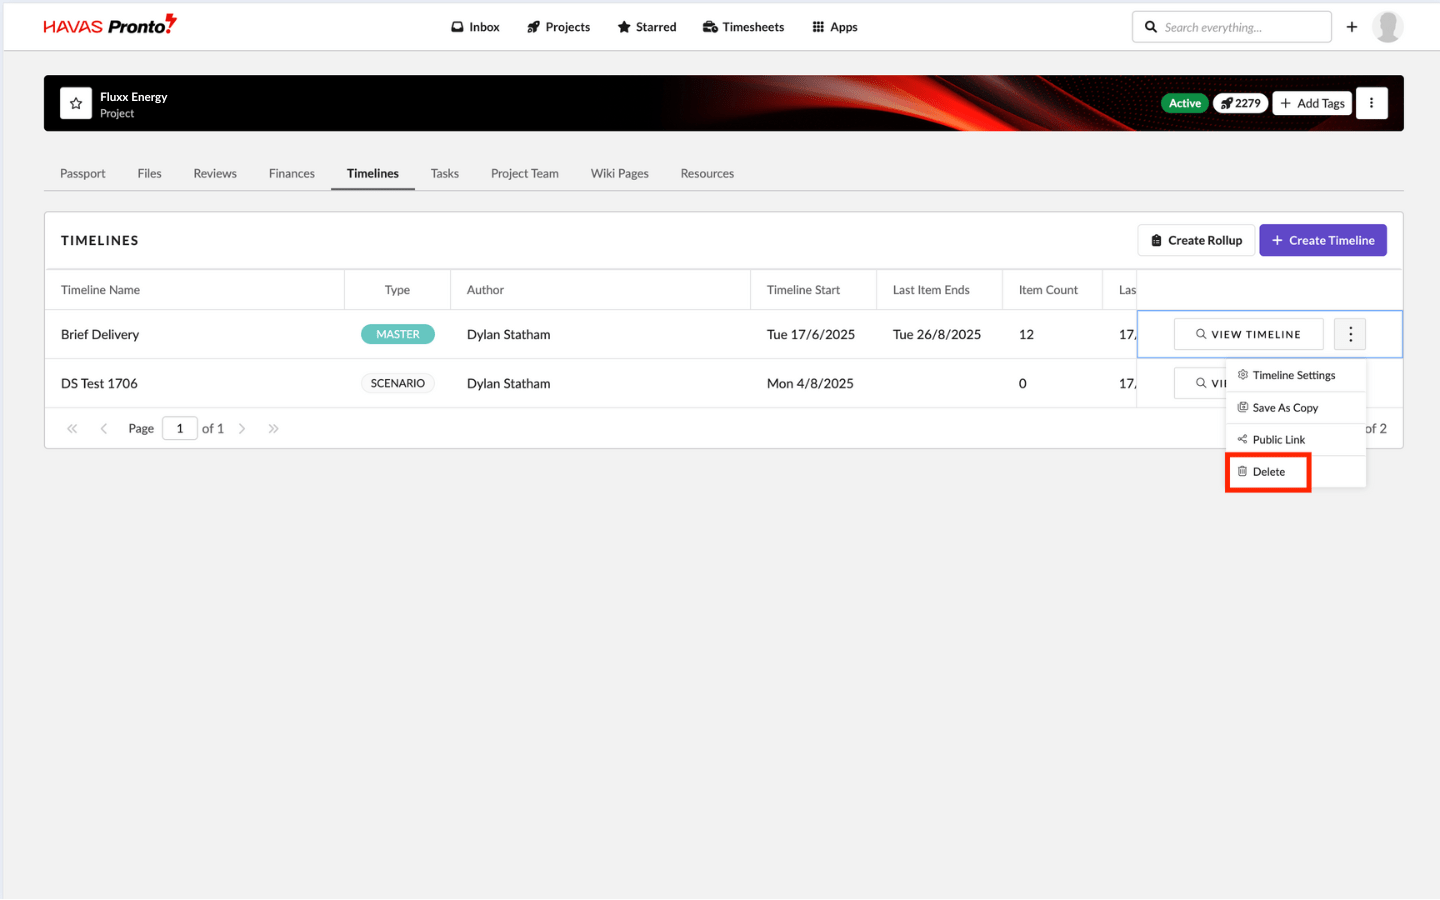Choose Public Link from the dropdown

1296,439
